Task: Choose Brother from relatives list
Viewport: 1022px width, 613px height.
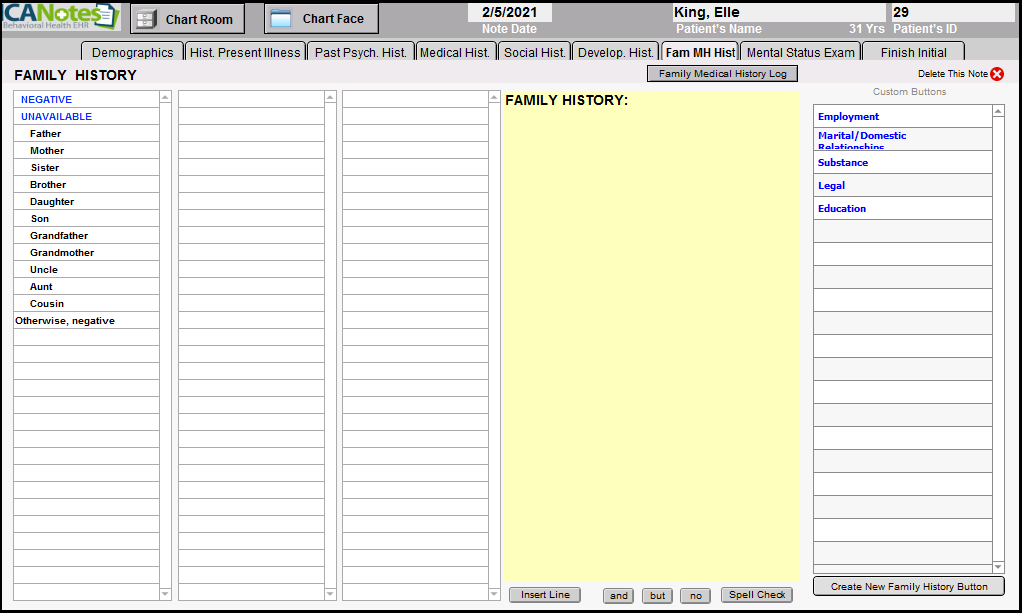Action: tap(86, 185)
